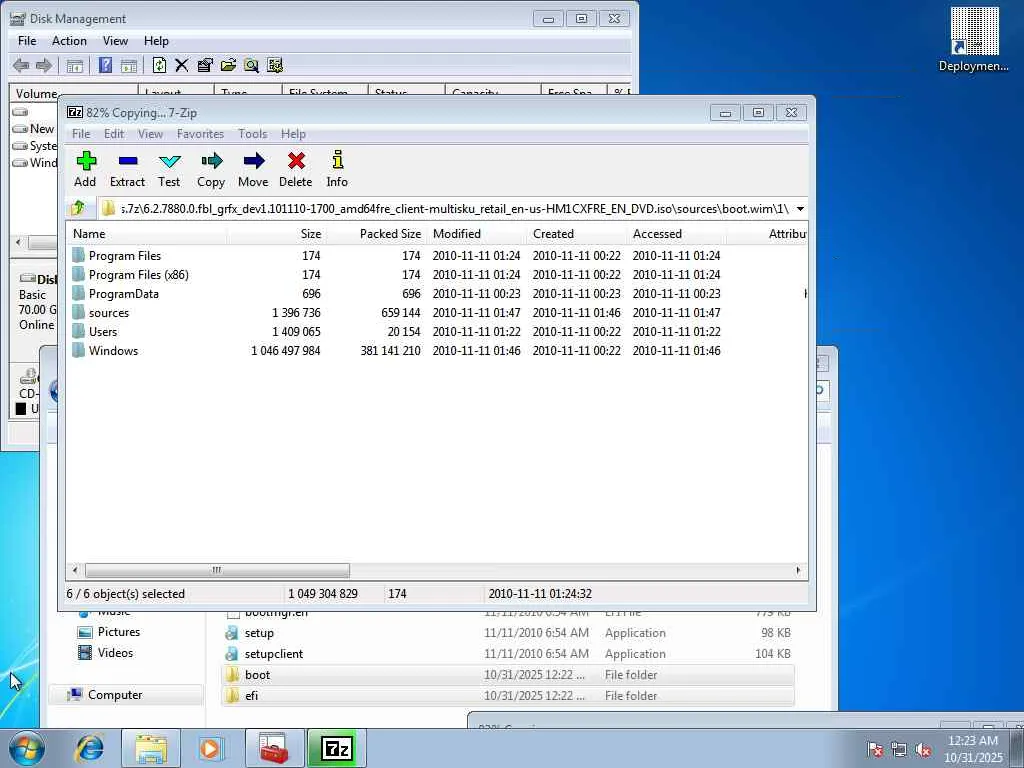This screenshot has height=768, width=1024.
Task: Click the settings list icon in Disk Management toolbar
Action: click(275, 65)
